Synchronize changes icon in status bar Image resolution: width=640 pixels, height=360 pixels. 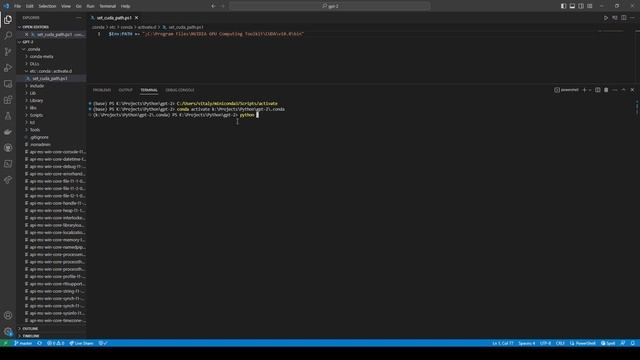(40, 343)
